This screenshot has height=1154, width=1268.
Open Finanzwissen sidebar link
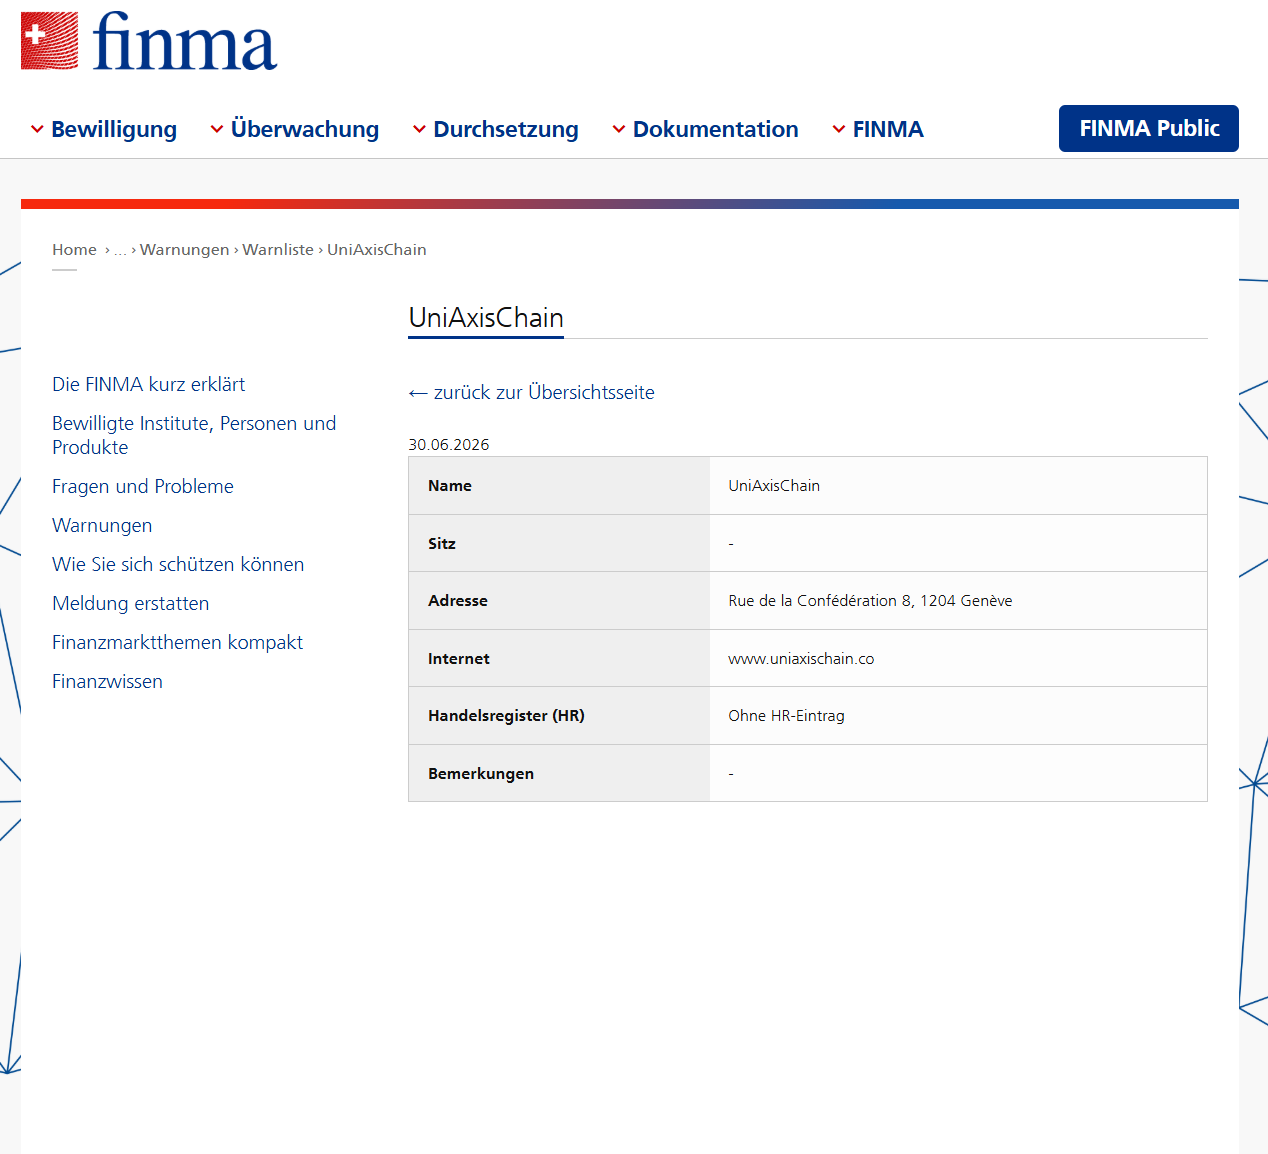pyautogui.click(x=107, y=681)
